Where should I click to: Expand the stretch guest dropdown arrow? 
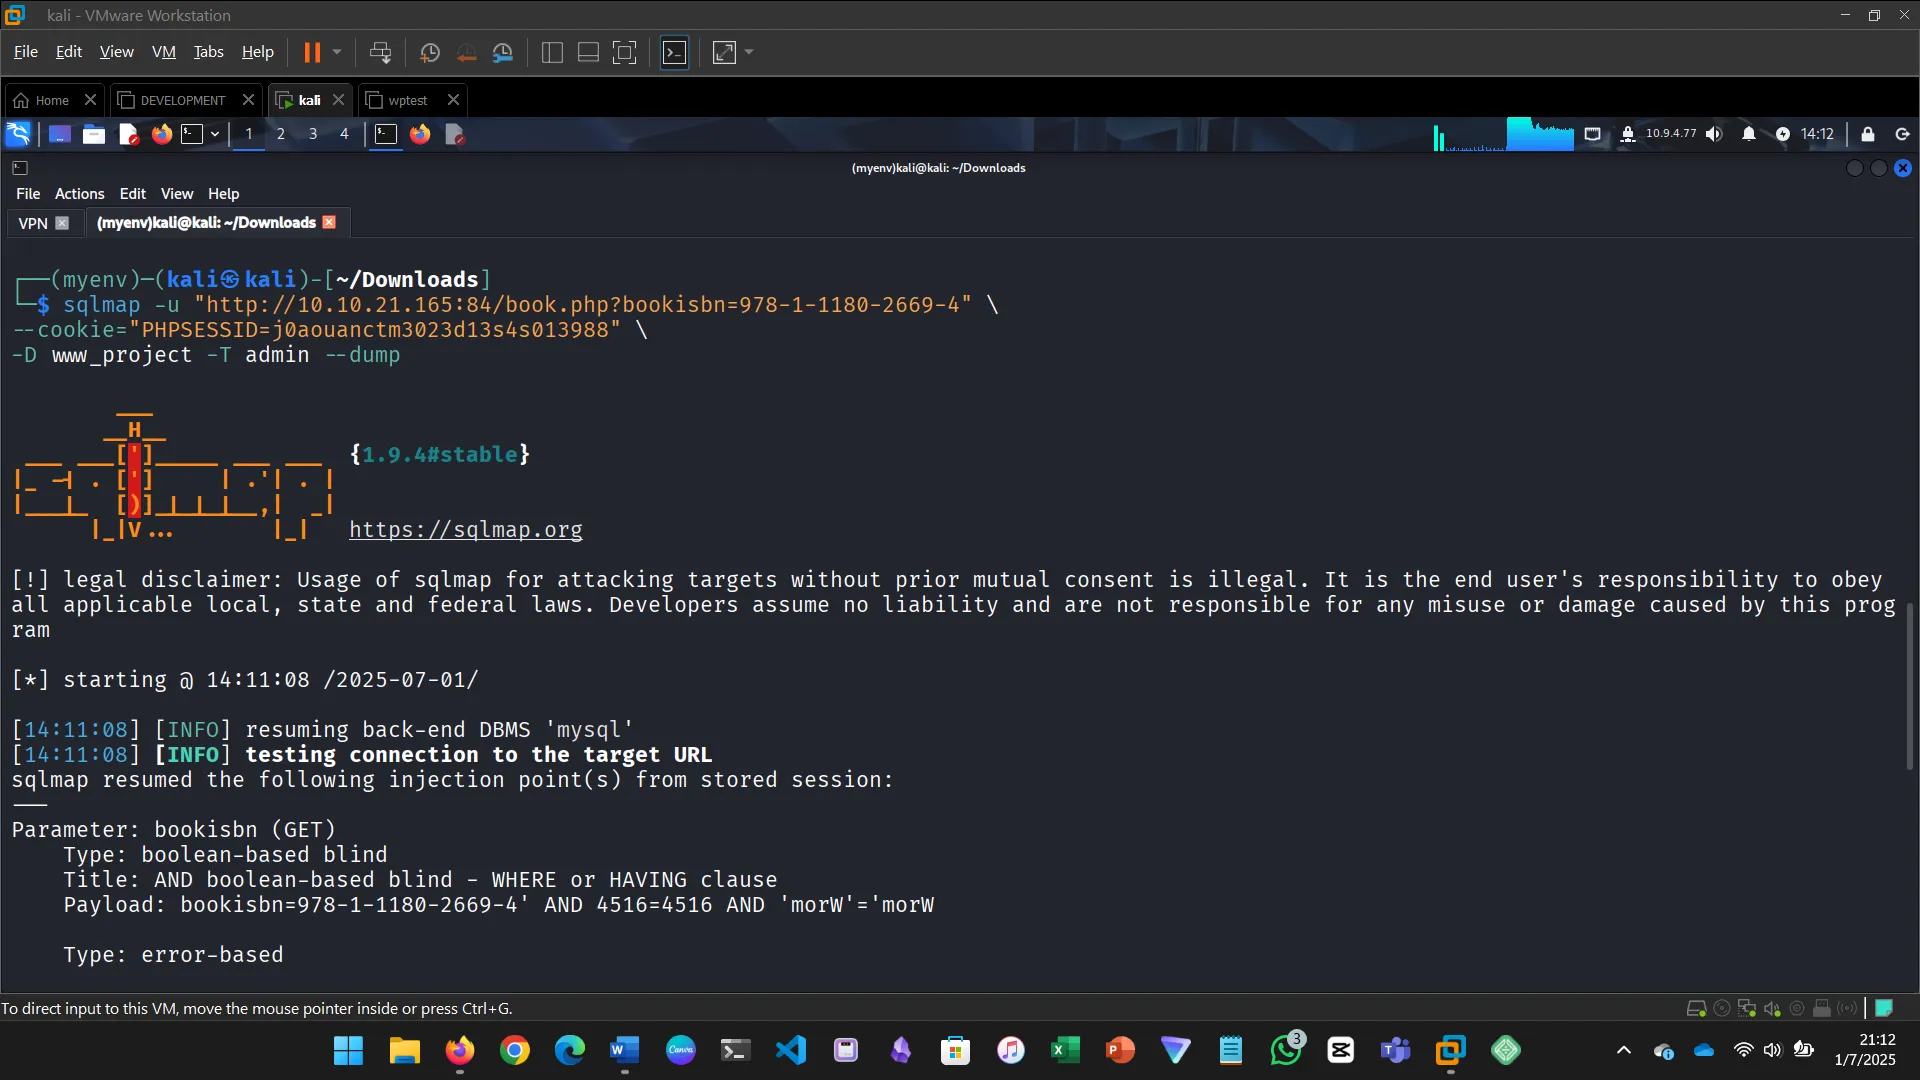point(749,52)
